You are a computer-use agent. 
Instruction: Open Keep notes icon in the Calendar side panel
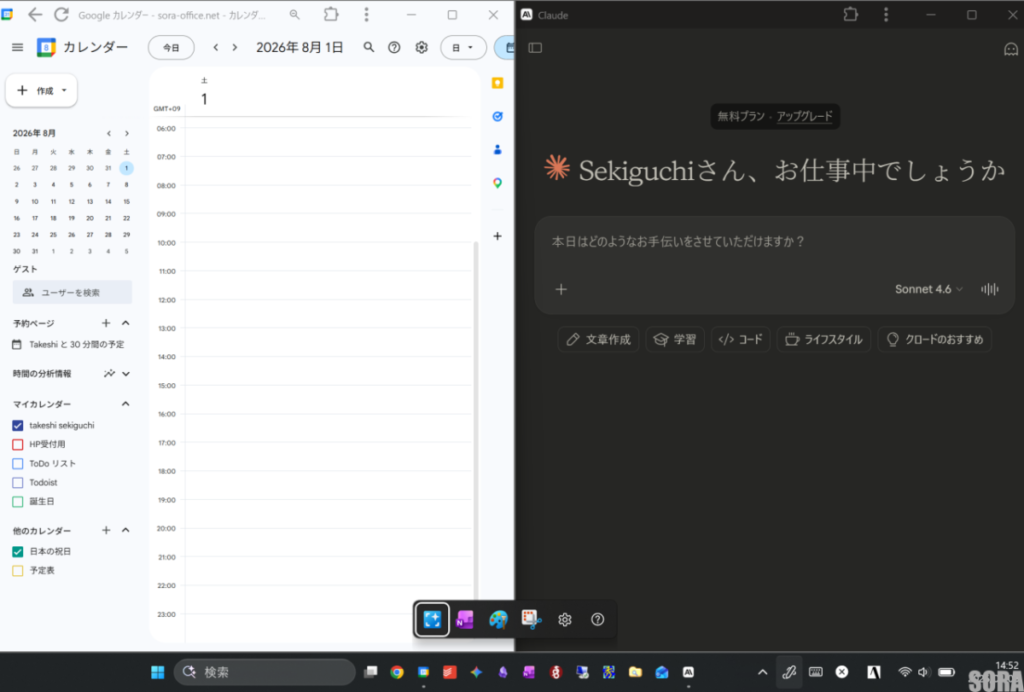pos(497,84)
